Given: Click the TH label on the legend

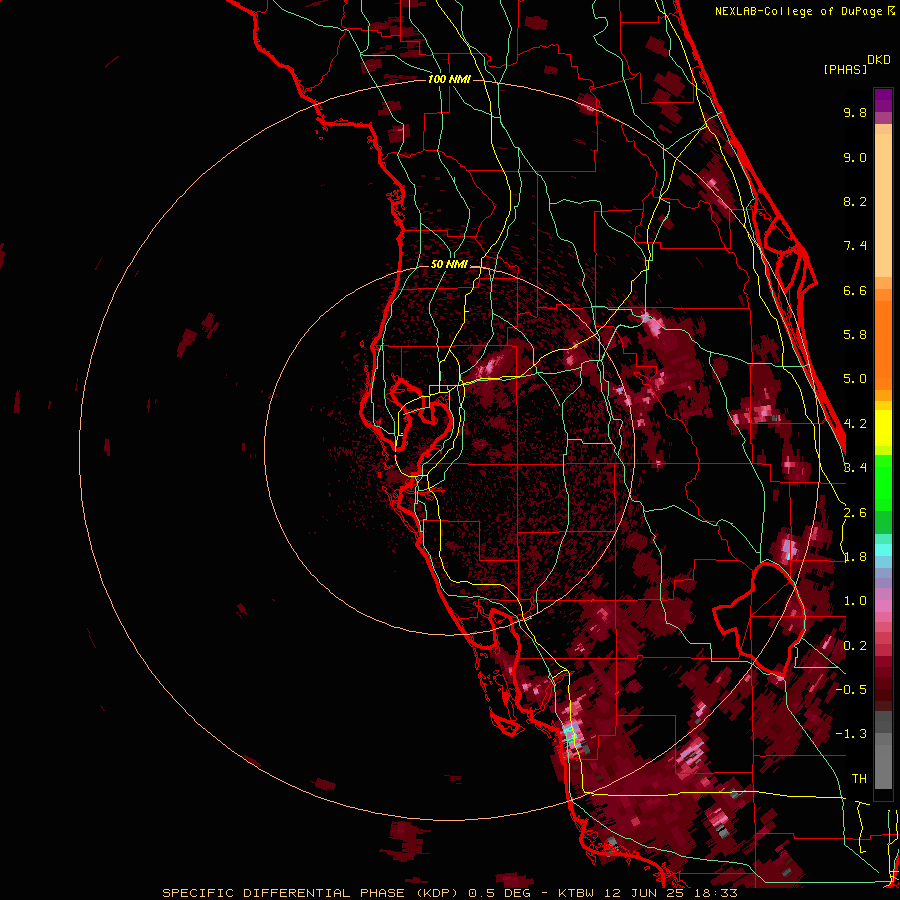Looking at the screenshot, I should (x=859, y=779).
